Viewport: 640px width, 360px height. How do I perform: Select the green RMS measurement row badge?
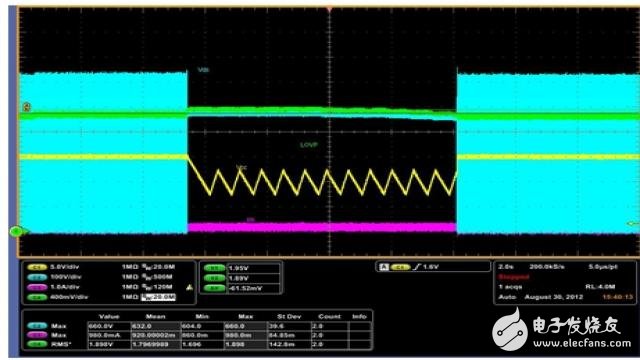point(37,344)
